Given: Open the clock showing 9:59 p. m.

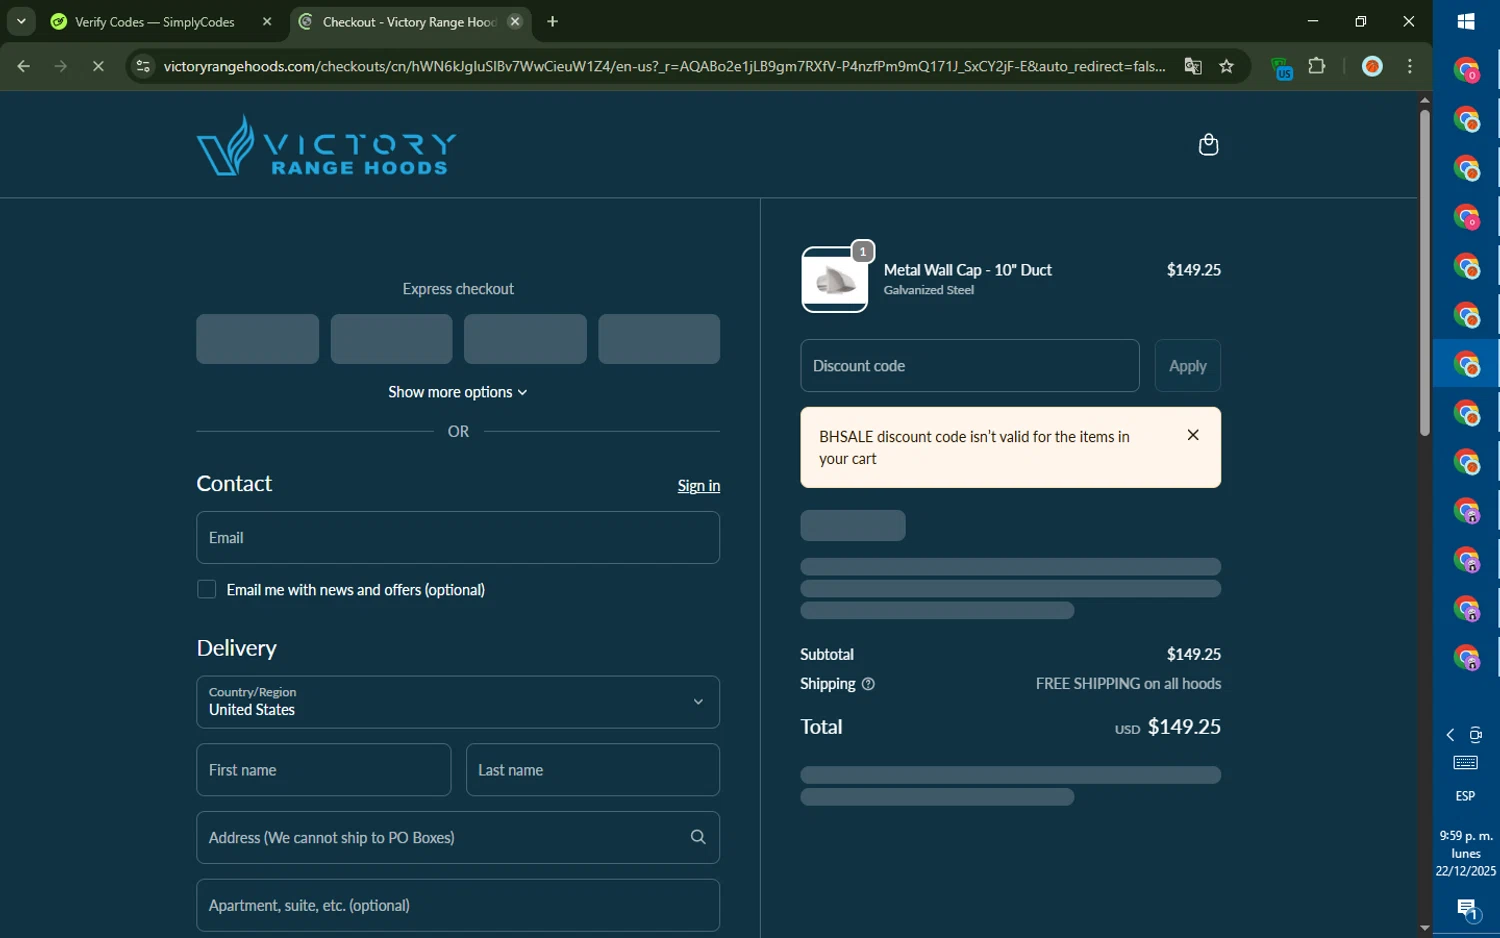Looking at the screenshot, I should click(x=1466, y=853).
